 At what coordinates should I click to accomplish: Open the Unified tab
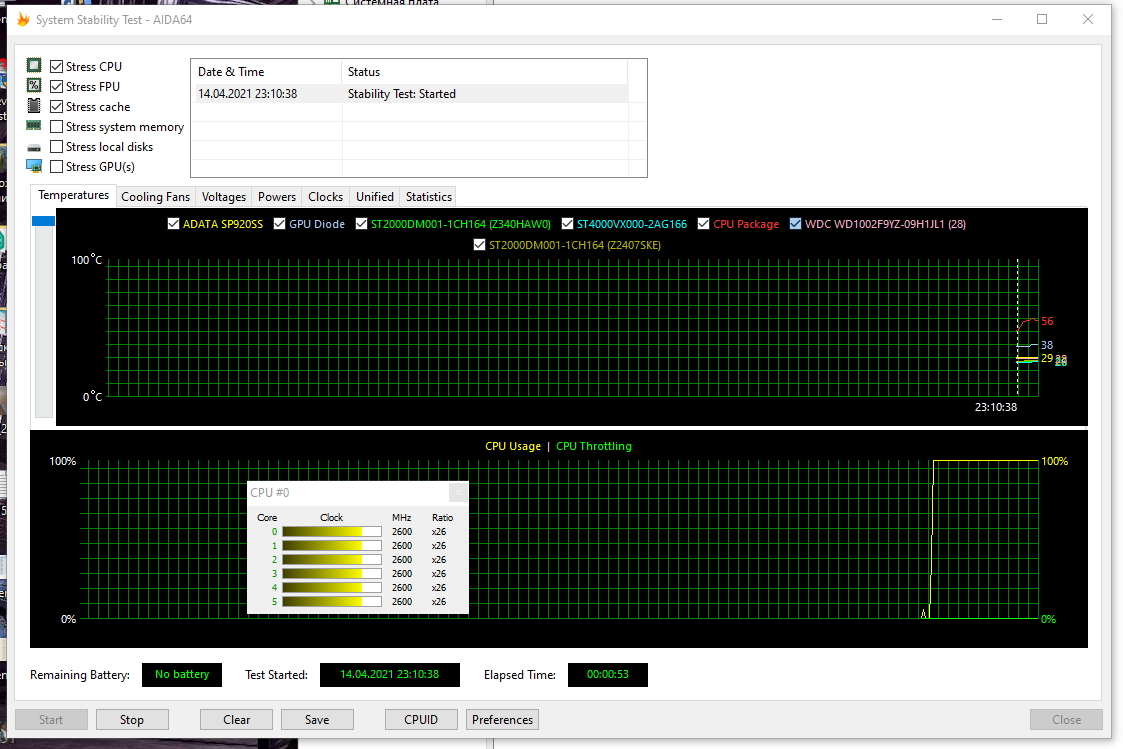pyautogui.click(x=375, y=197)
